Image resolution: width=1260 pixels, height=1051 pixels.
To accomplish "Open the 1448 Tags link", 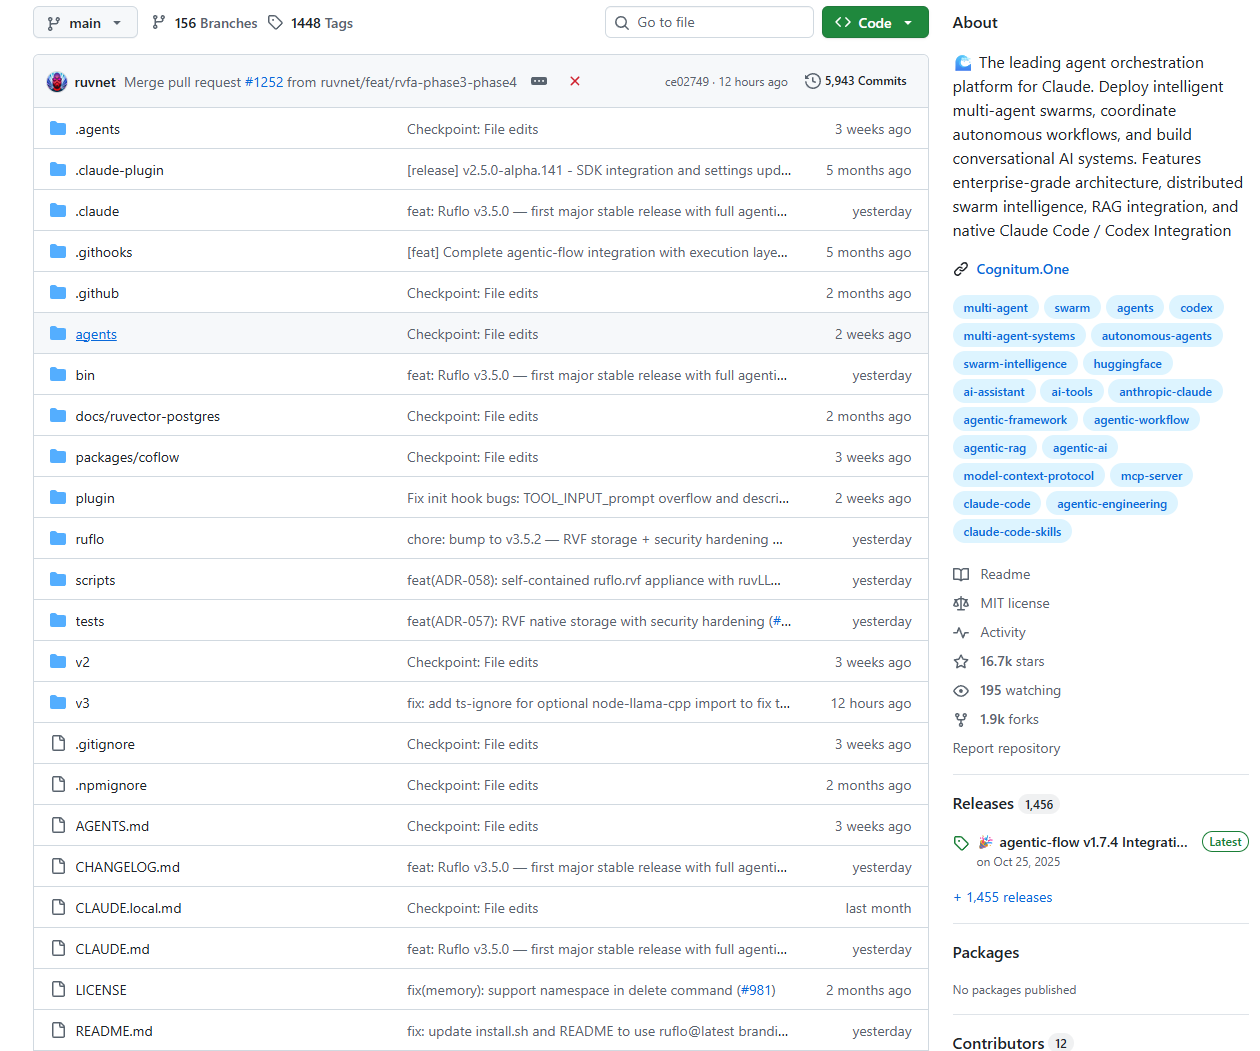I will (x=310, y=22).
